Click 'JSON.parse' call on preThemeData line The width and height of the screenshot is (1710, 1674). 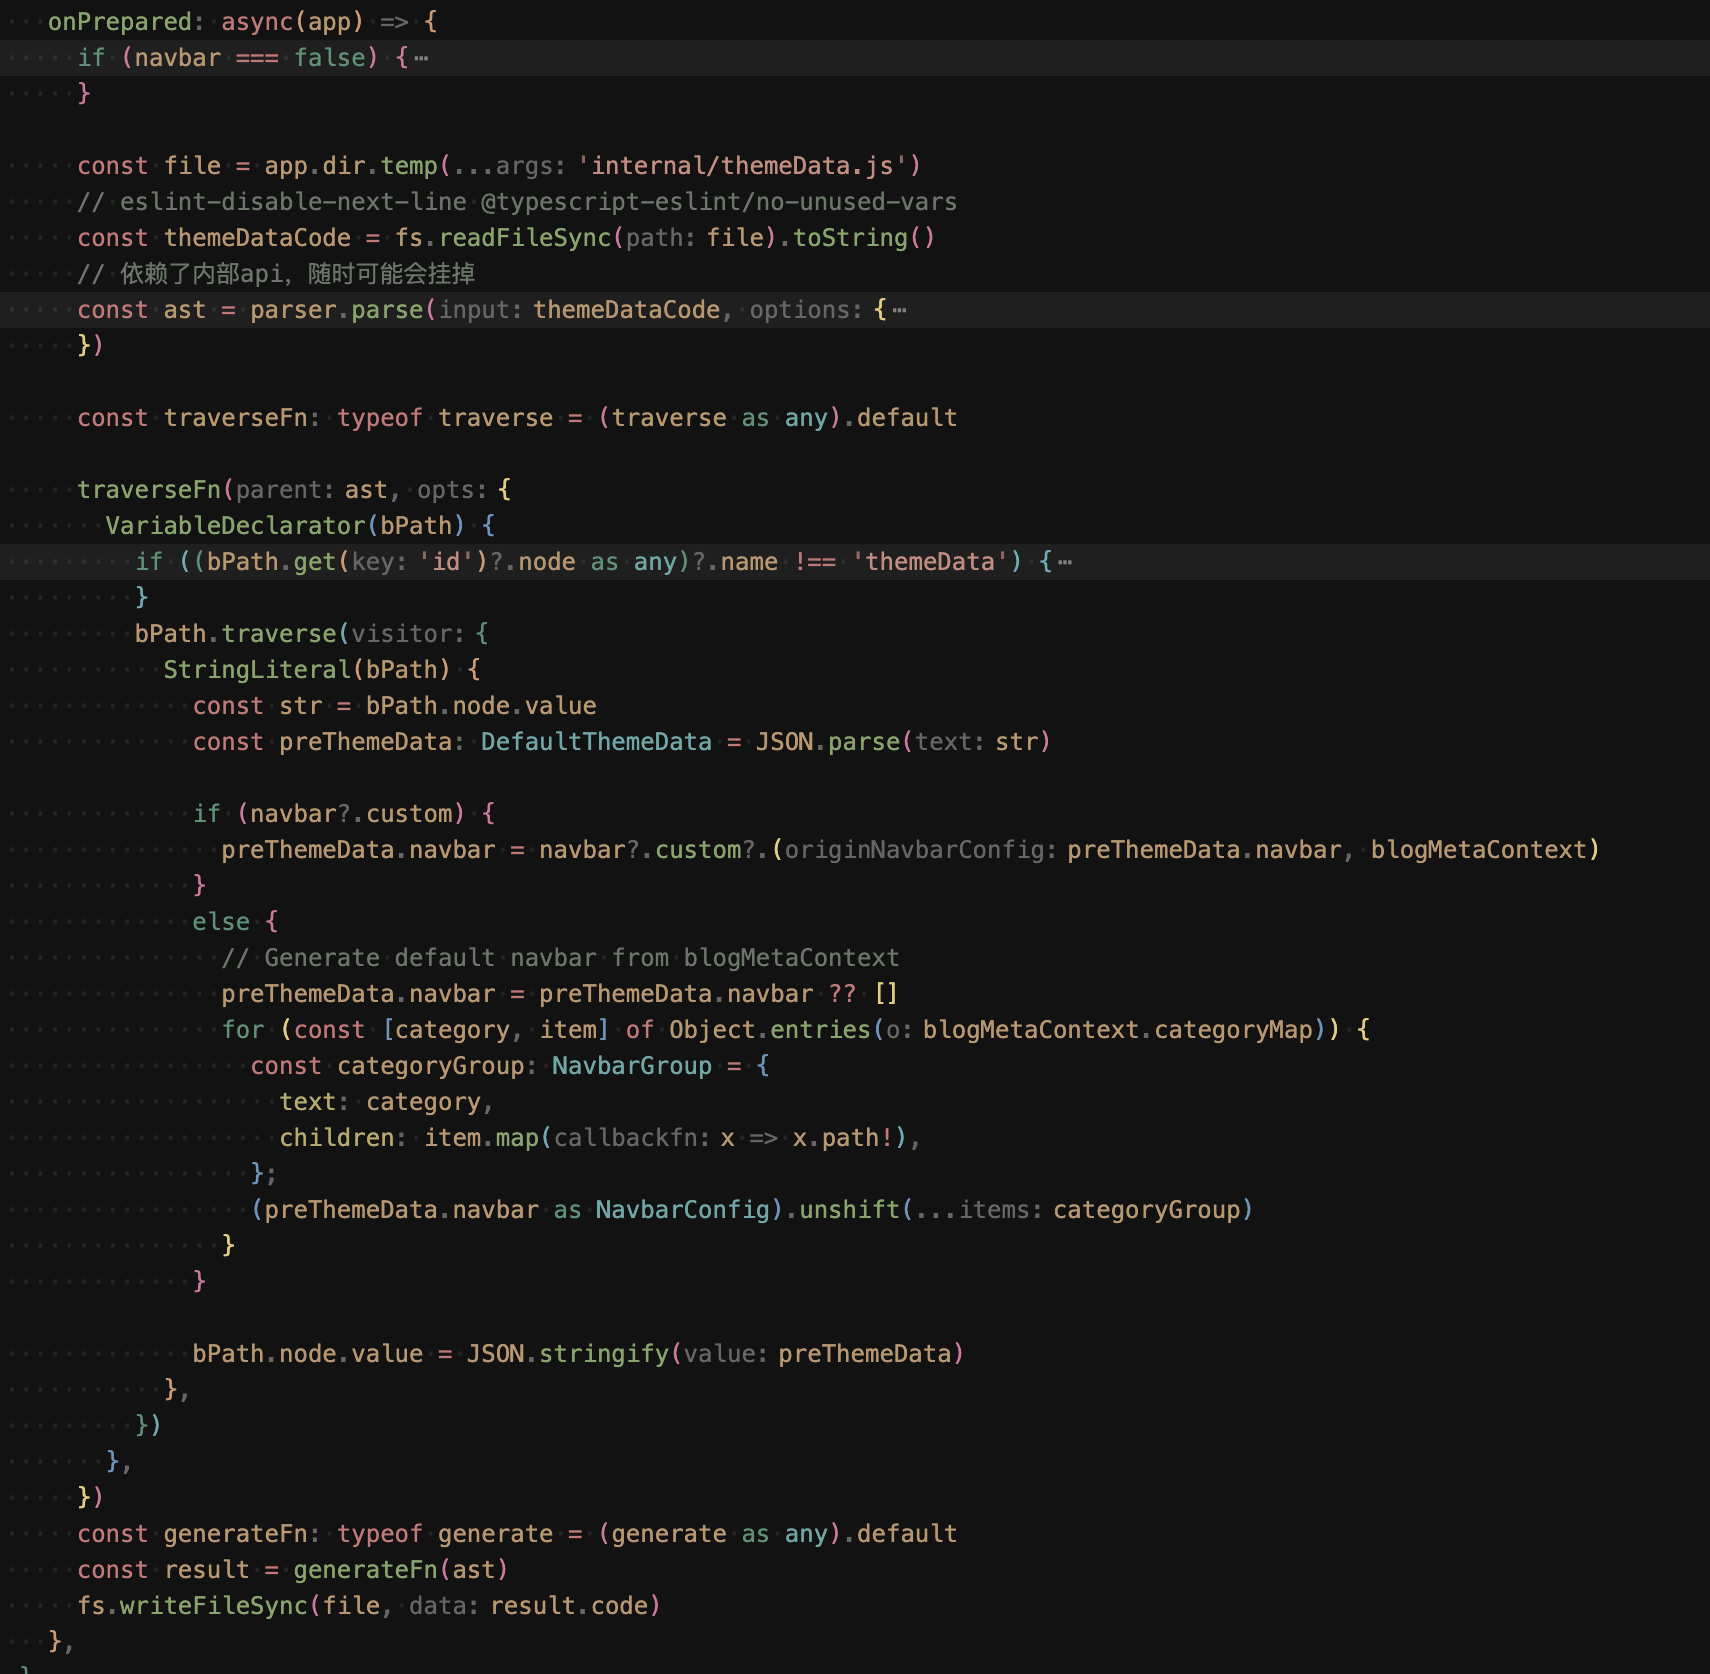click(828, 742)
